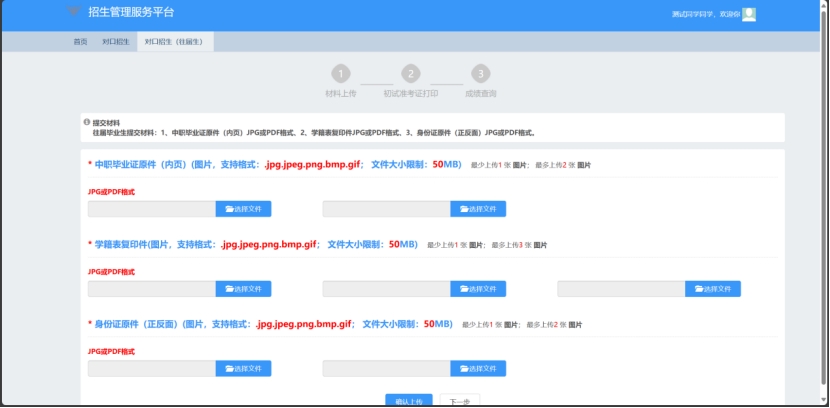Click the info icon beside 提交材料
Screen dimensions: 830x408
(x=87, y=122)
